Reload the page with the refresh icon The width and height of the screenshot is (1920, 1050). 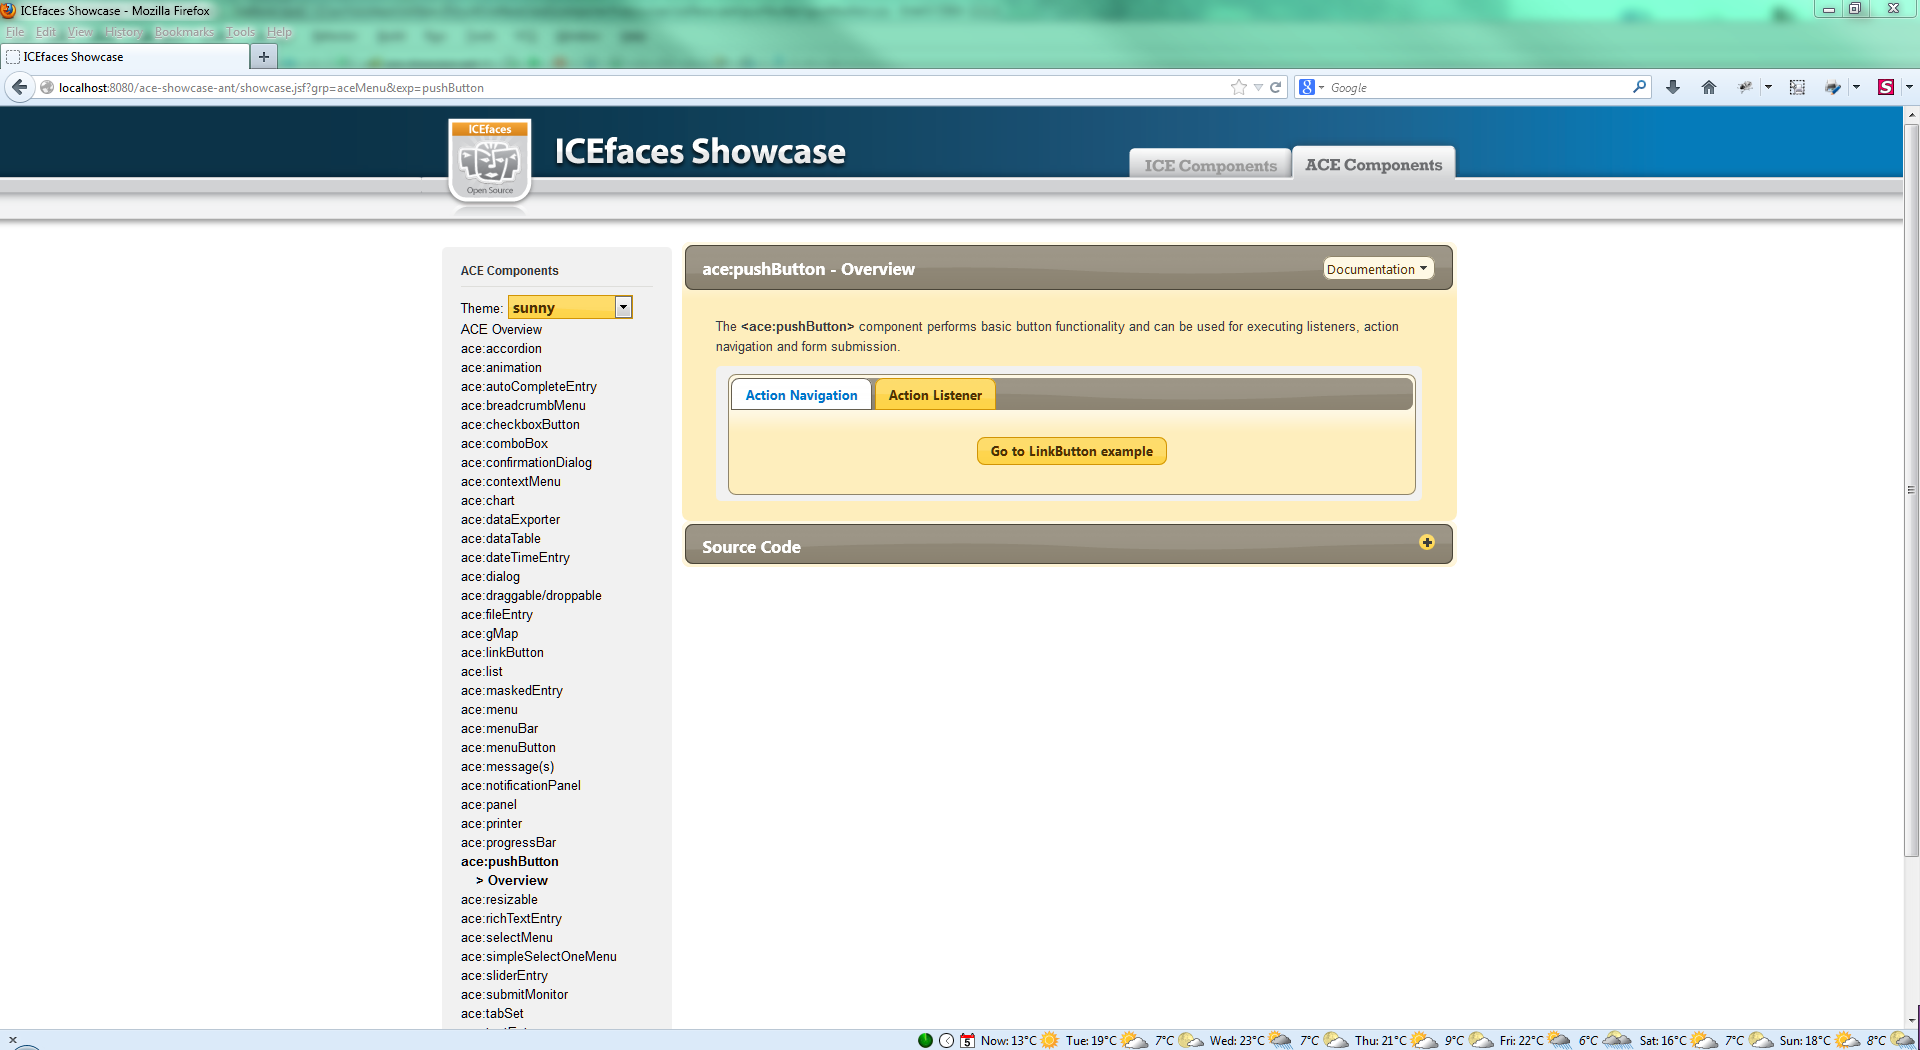[1276, 87]
